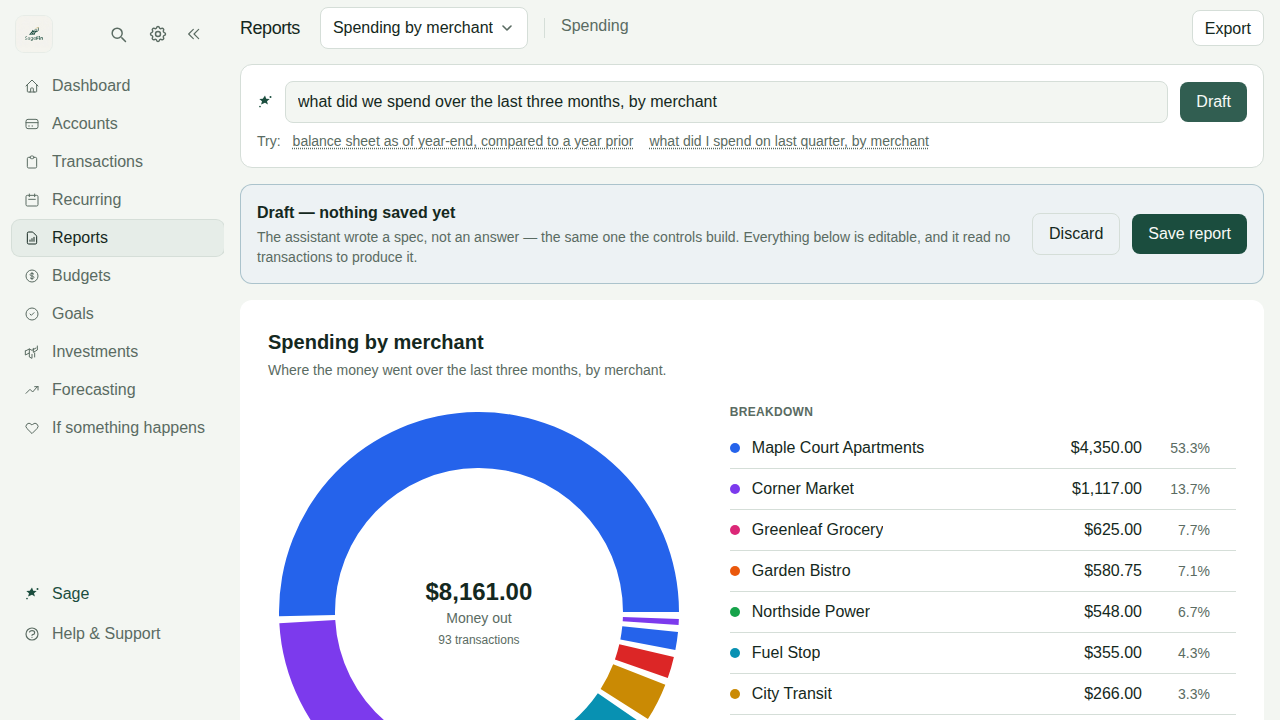Click the Dashboard home icon
The height and width of the screenshot is (720, 1280).
click(32, 86)
